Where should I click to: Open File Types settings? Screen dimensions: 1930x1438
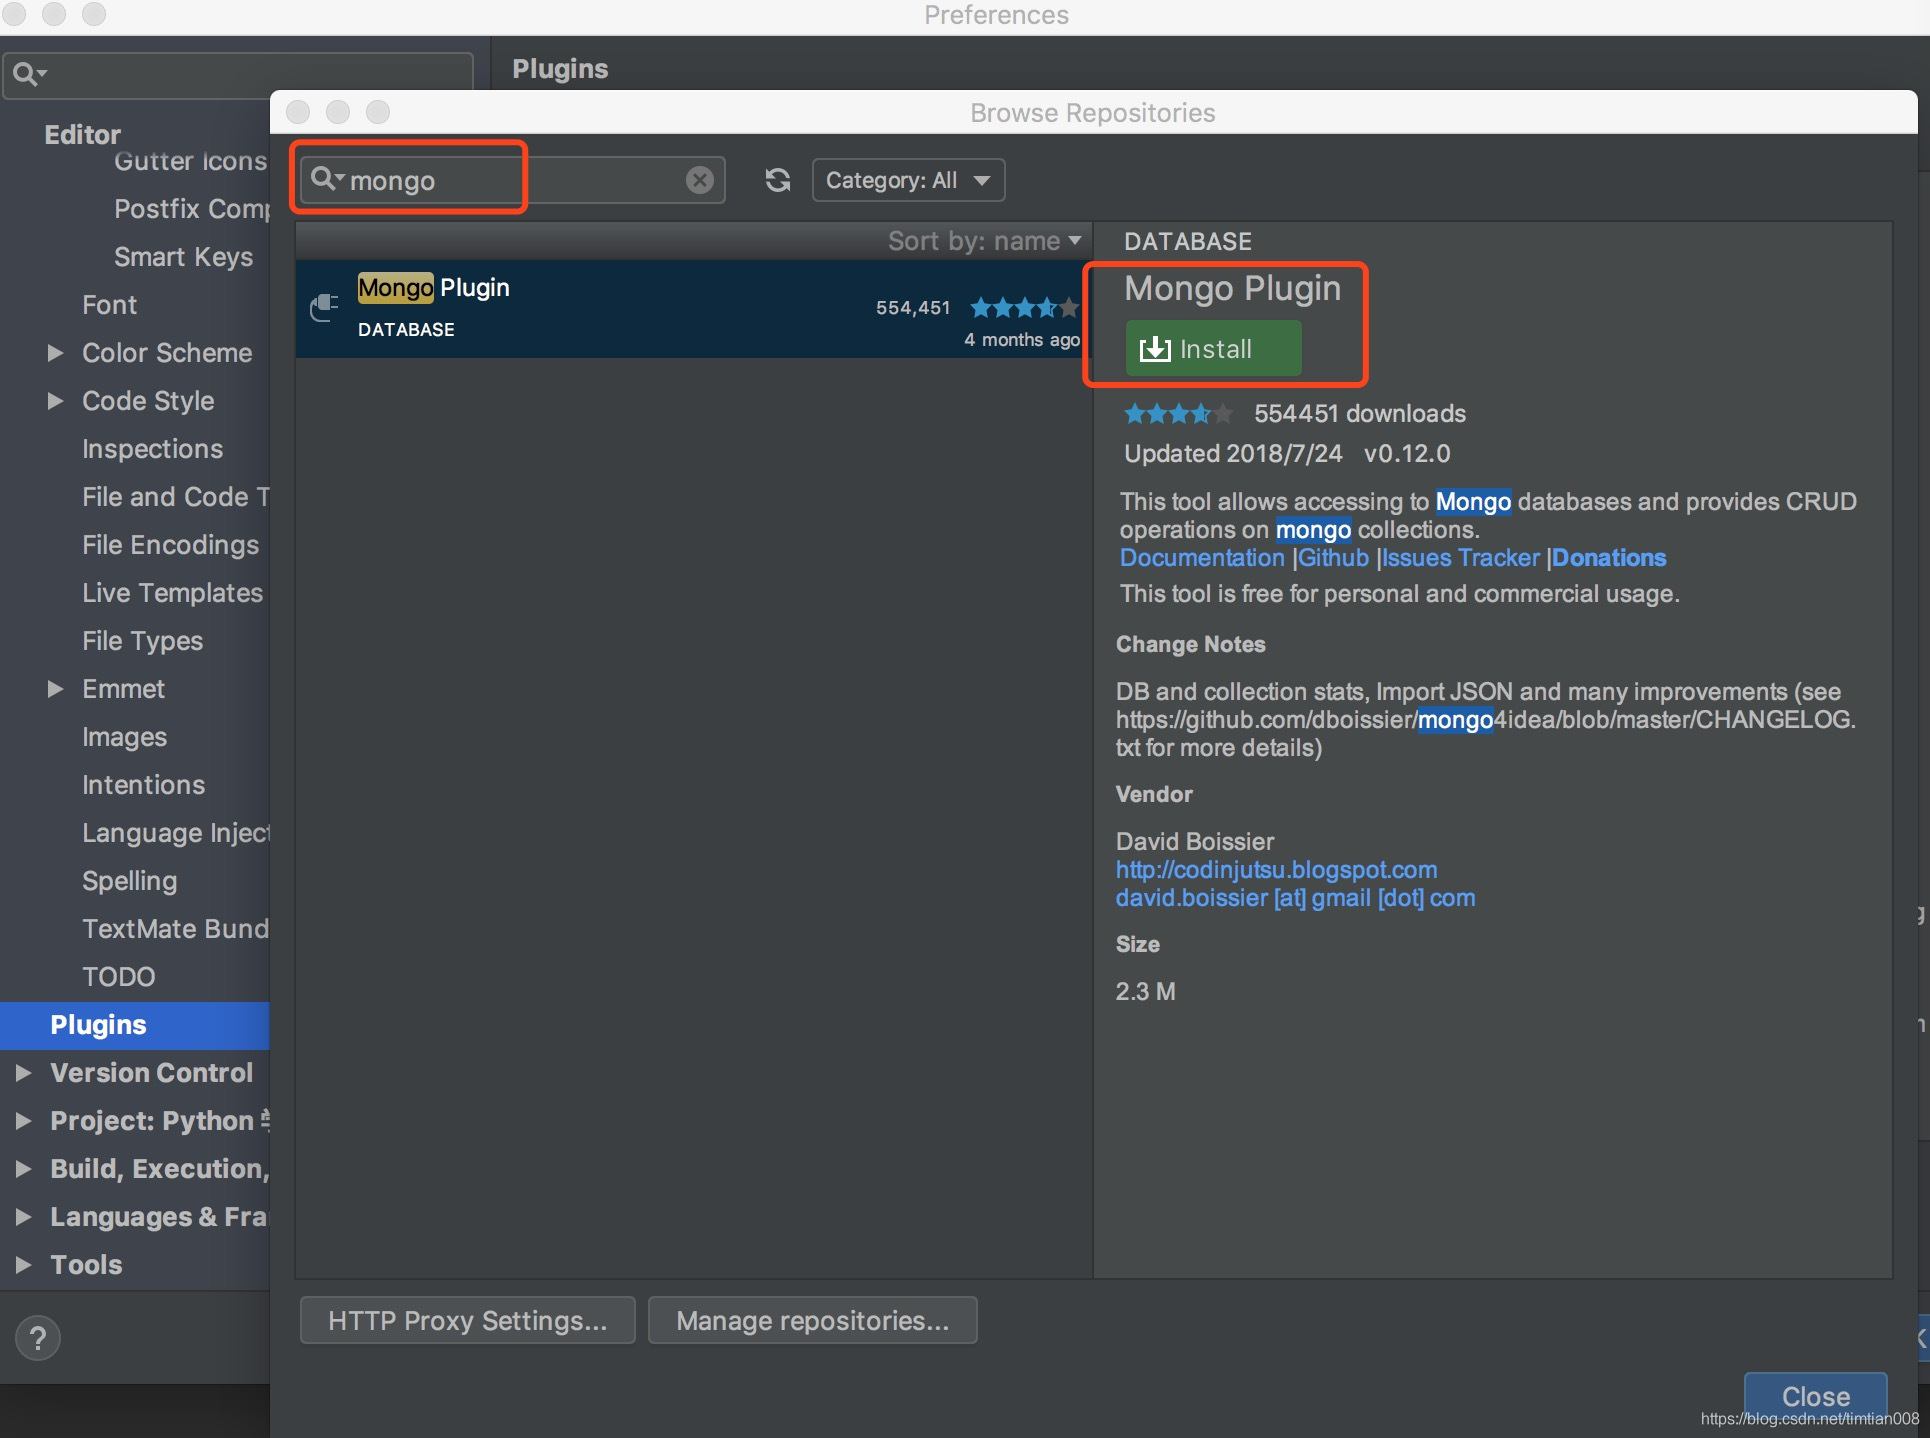[142, 641]
